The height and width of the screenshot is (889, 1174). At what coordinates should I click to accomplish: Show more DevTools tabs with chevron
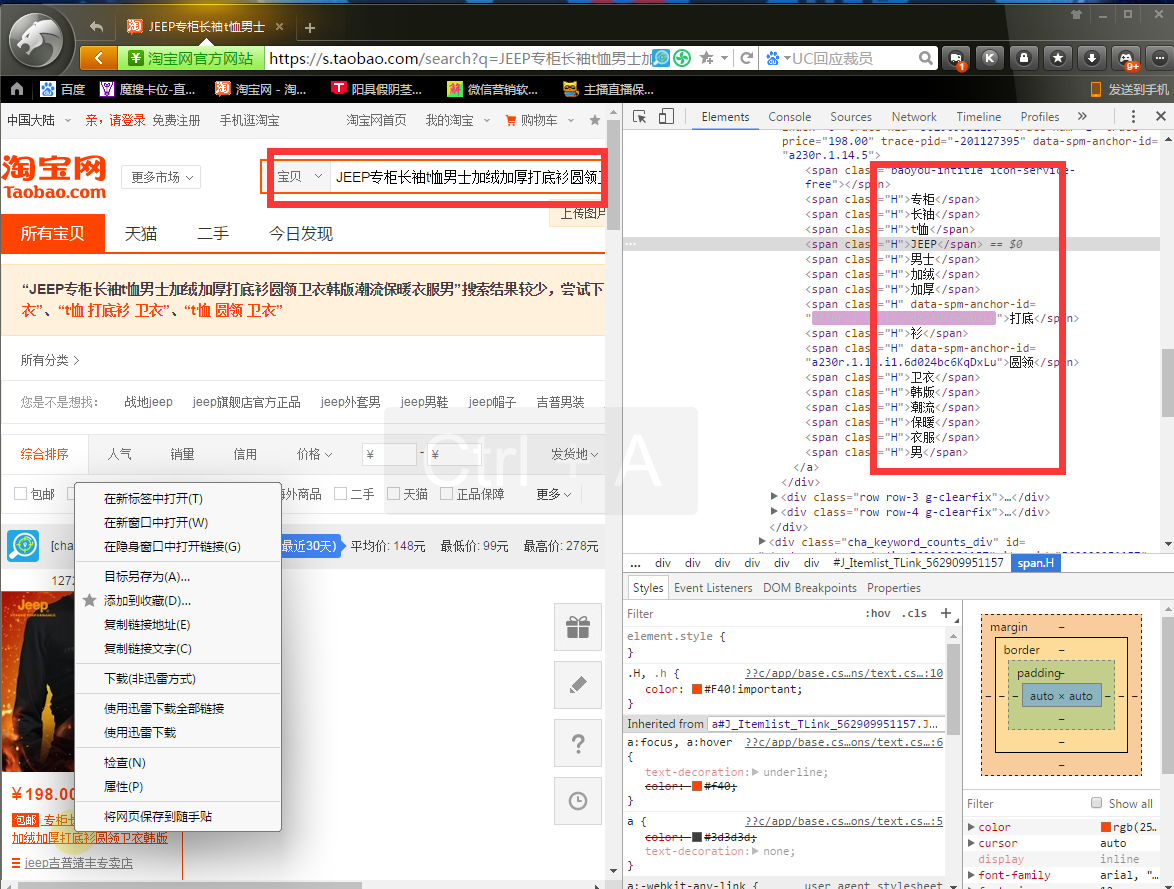(x=1082, y=116)
